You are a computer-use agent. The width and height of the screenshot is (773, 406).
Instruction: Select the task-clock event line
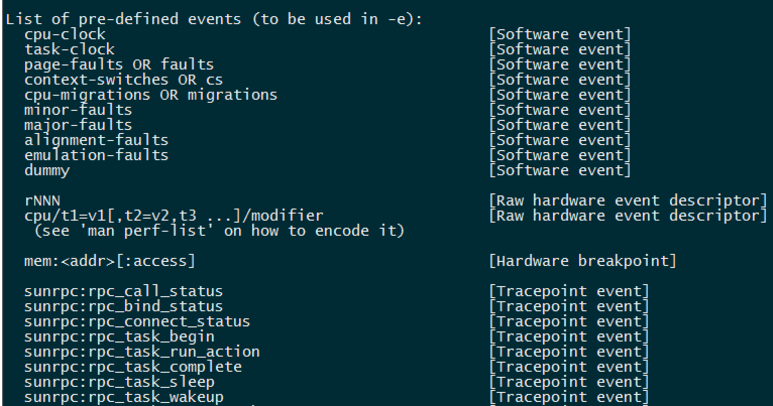click(70, 49)
